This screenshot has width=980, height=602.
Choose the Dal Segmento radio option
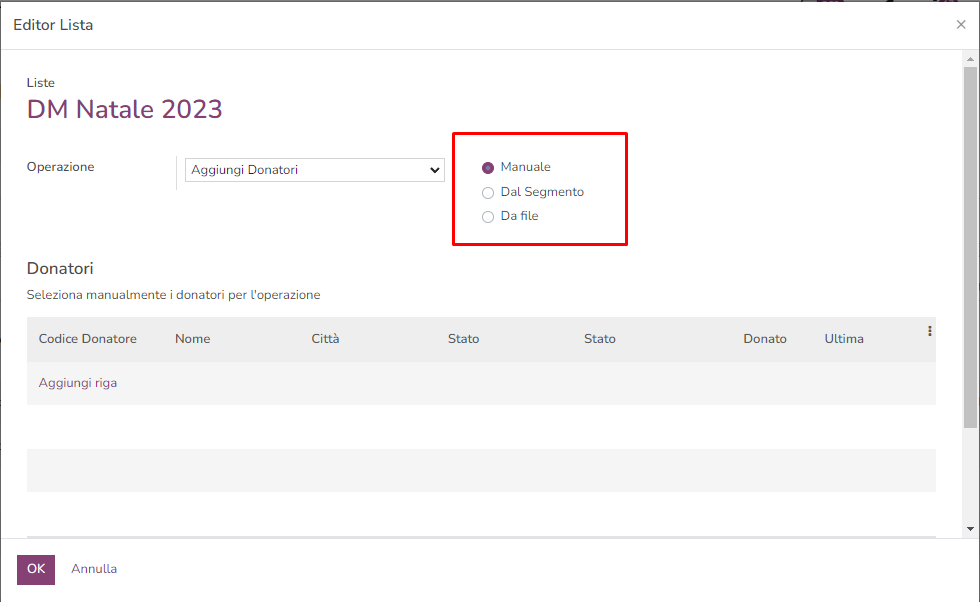(x=488, y=192)
